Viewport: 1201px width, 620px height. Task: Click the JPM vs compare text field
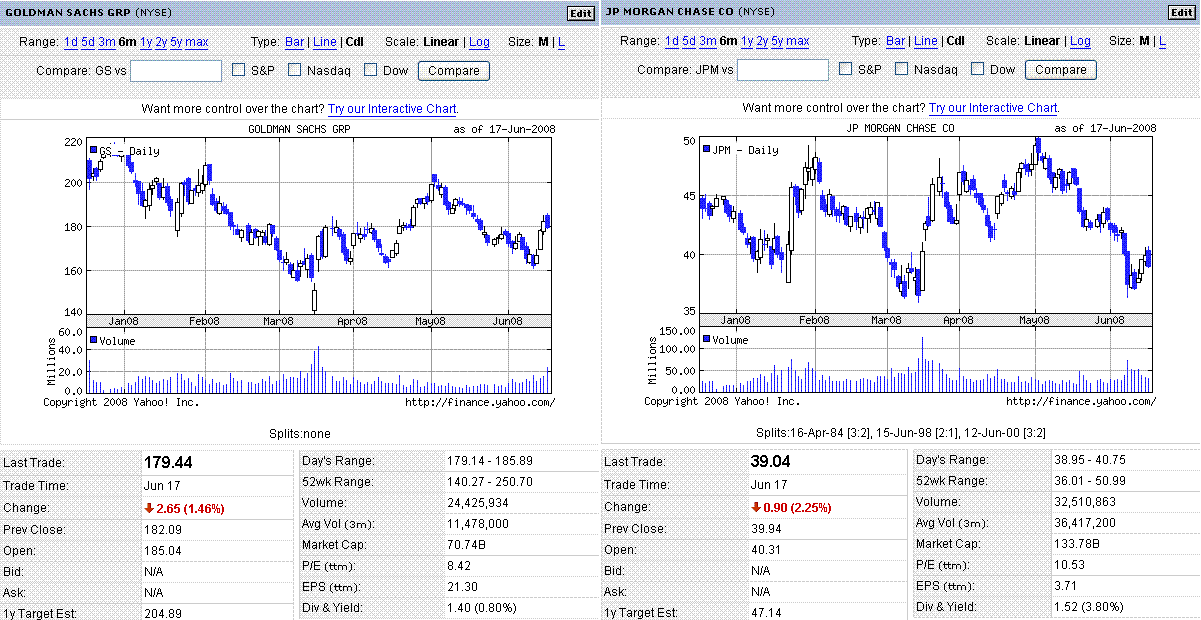point(783,71)
